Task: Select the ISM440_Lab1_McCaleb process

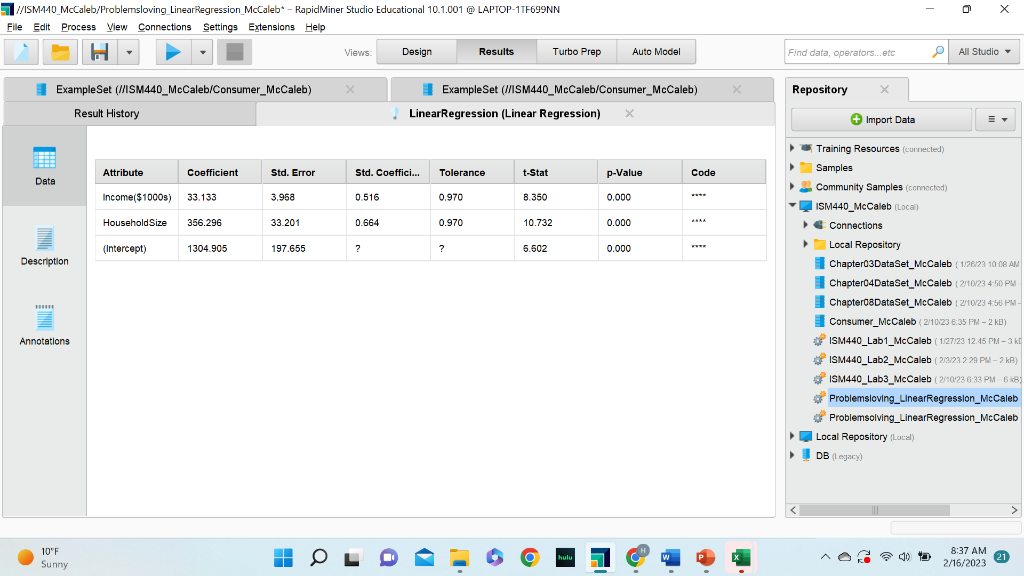Action: (x=880, y=341)
